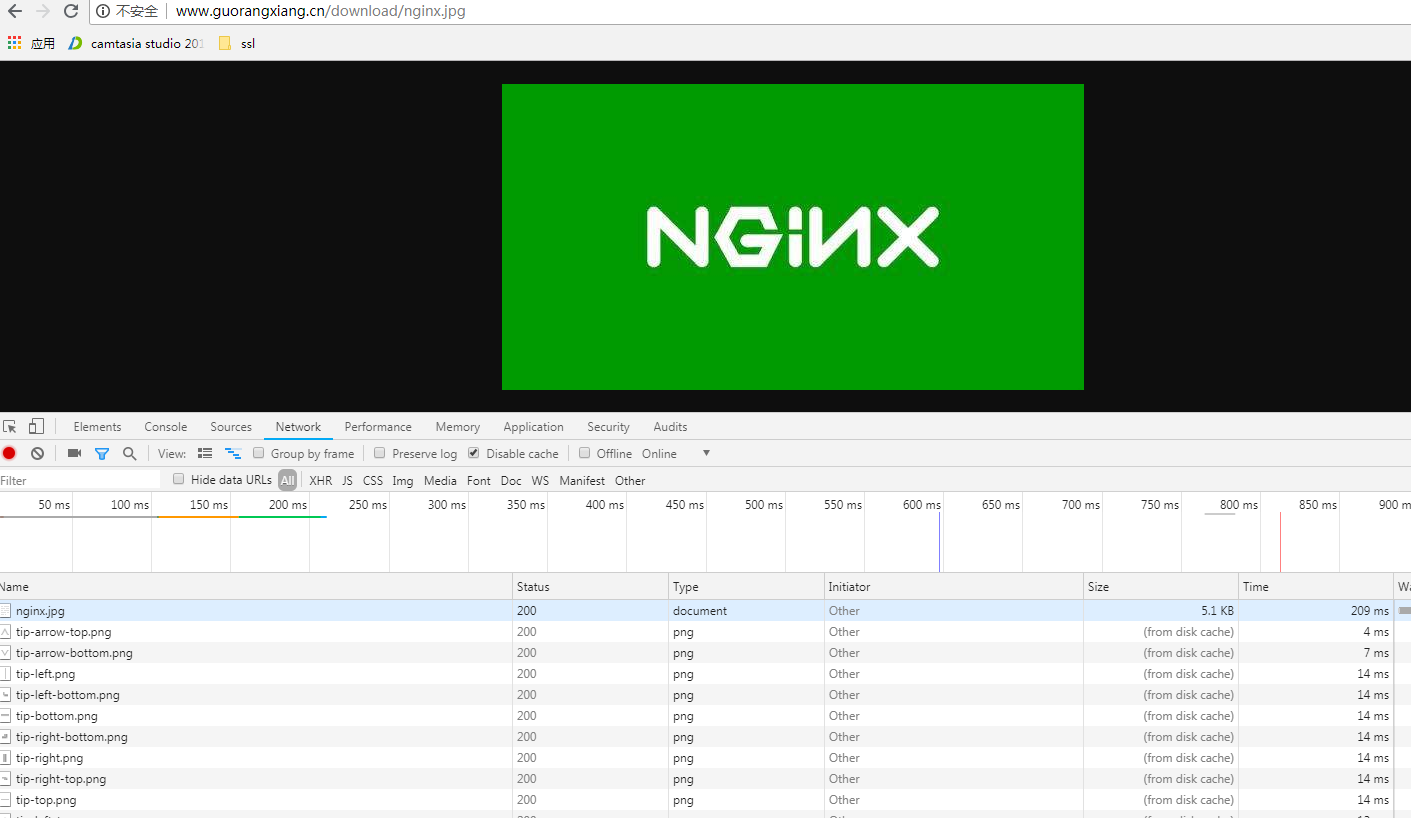The width and height of the screenshot is (1411, 818).
Task: Select the All filter type
Action: pyautogui.click(x=288, y=480)
